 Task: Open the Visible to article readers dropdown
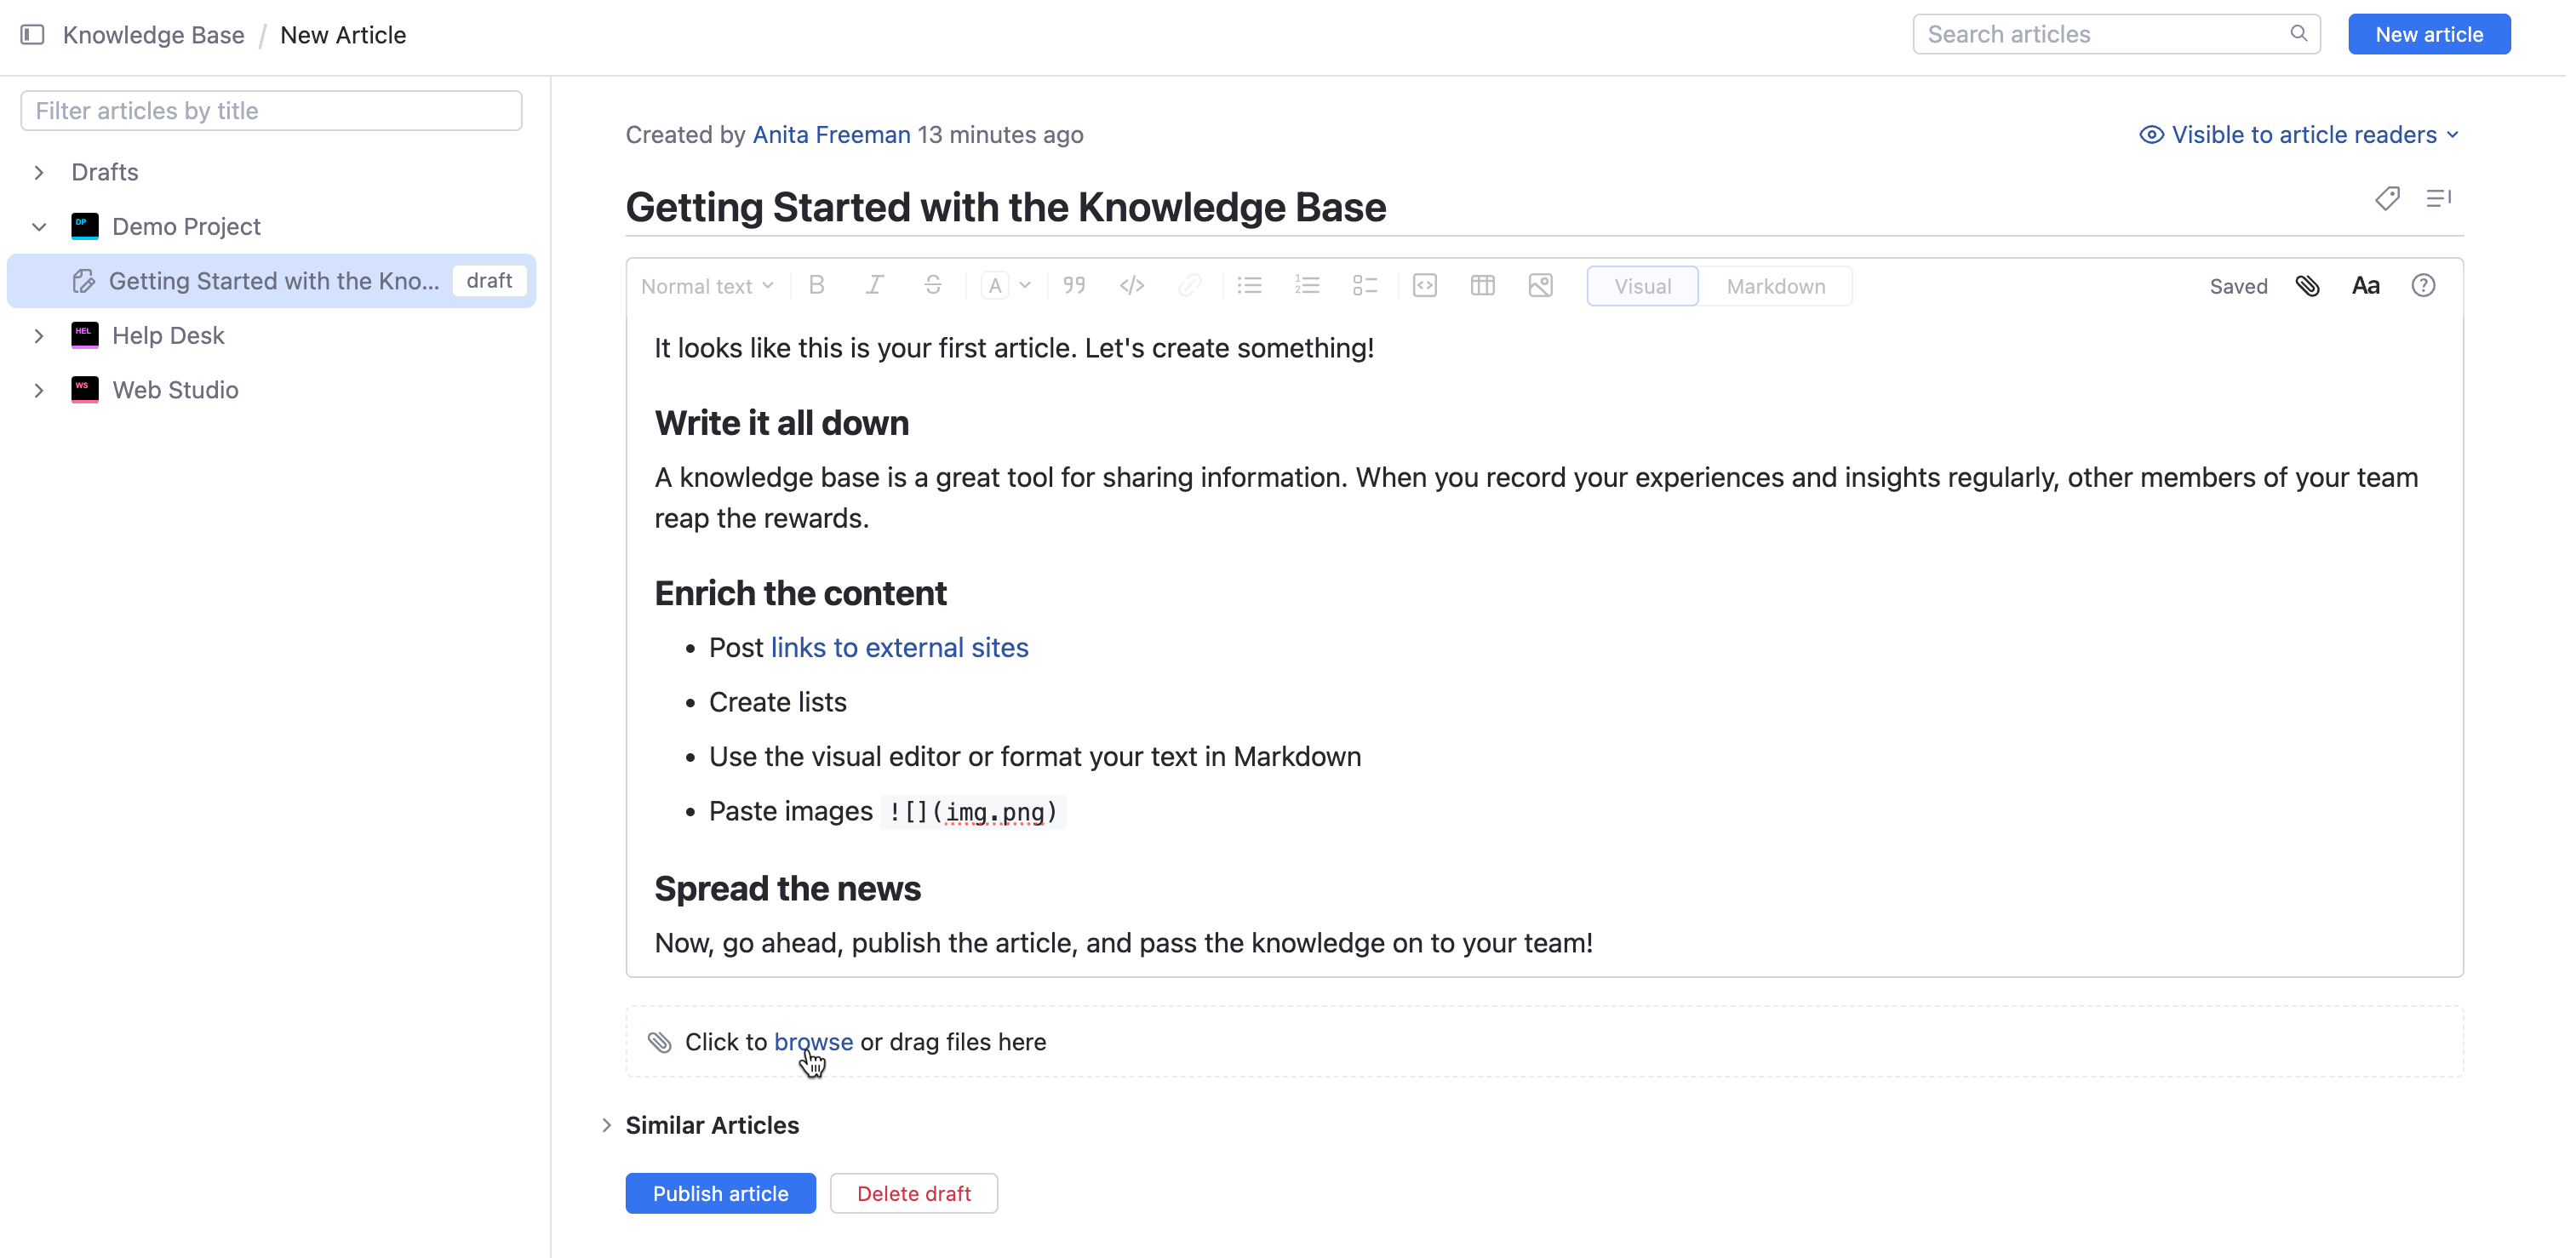(2299, 135)
